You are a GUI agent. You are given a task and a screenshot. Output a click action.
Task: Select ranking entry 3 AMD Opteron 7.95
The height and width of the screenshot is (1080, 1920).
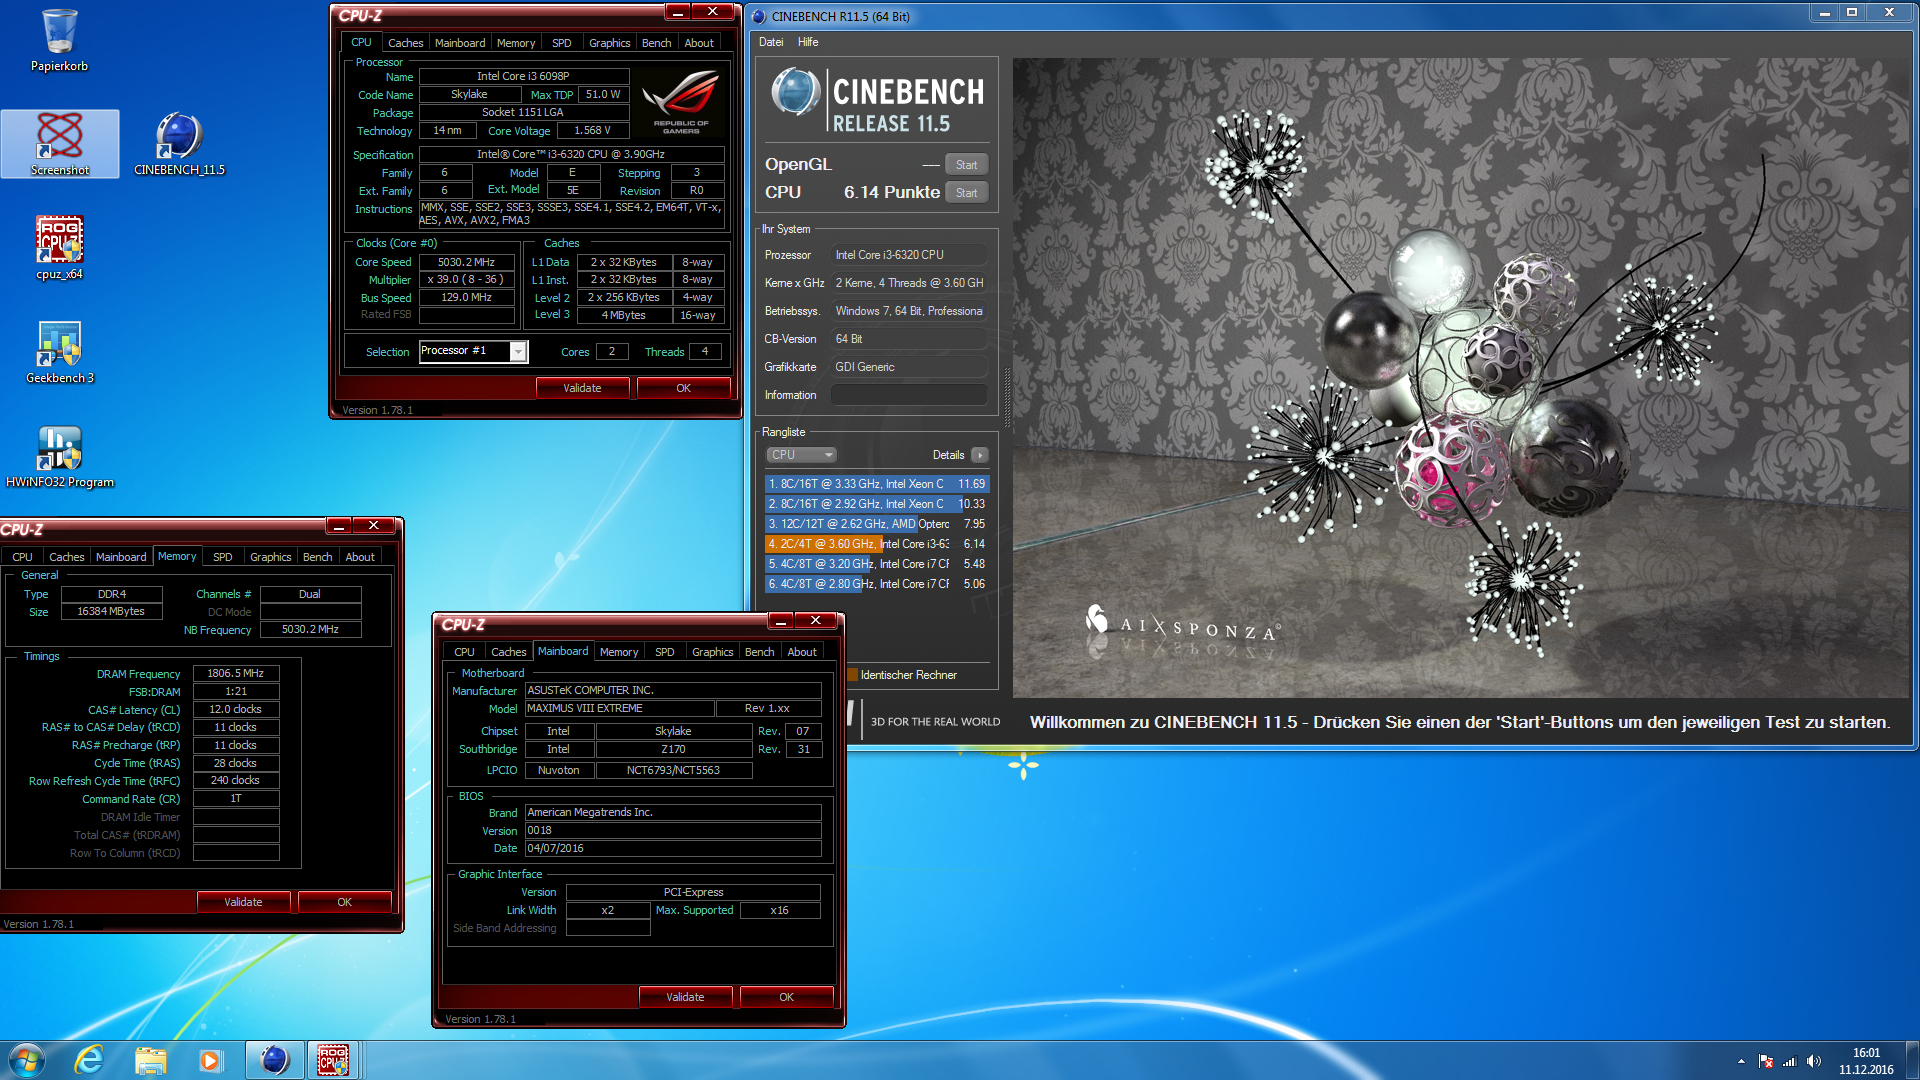click(x=877, y=524)
